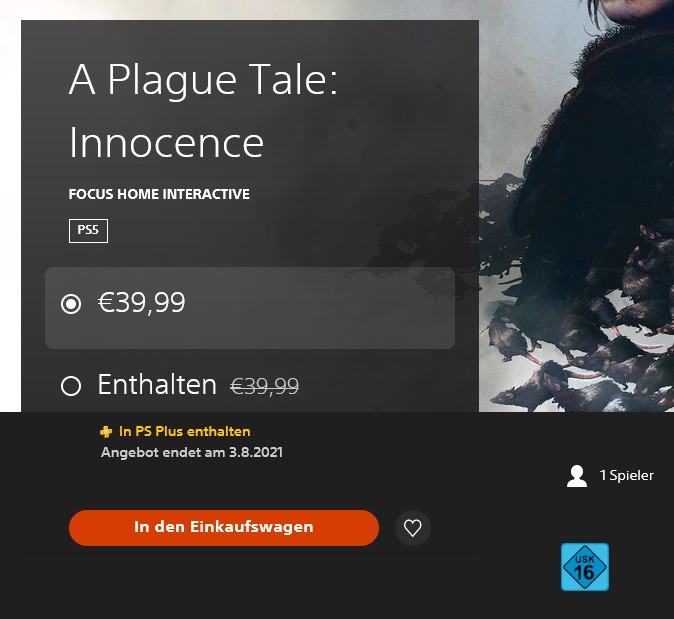This screenshot has height=619, width=674.
Task: Click the yellow PS Plus plus icon
Action: point(106,432)
